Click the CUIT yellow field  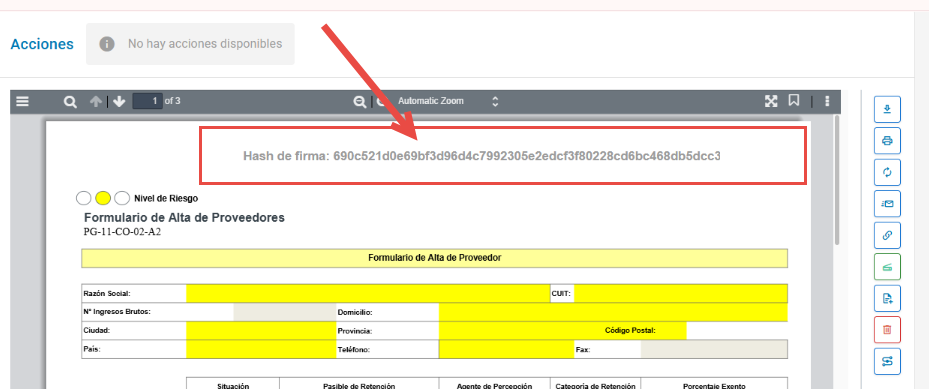[x=681, y=294]
